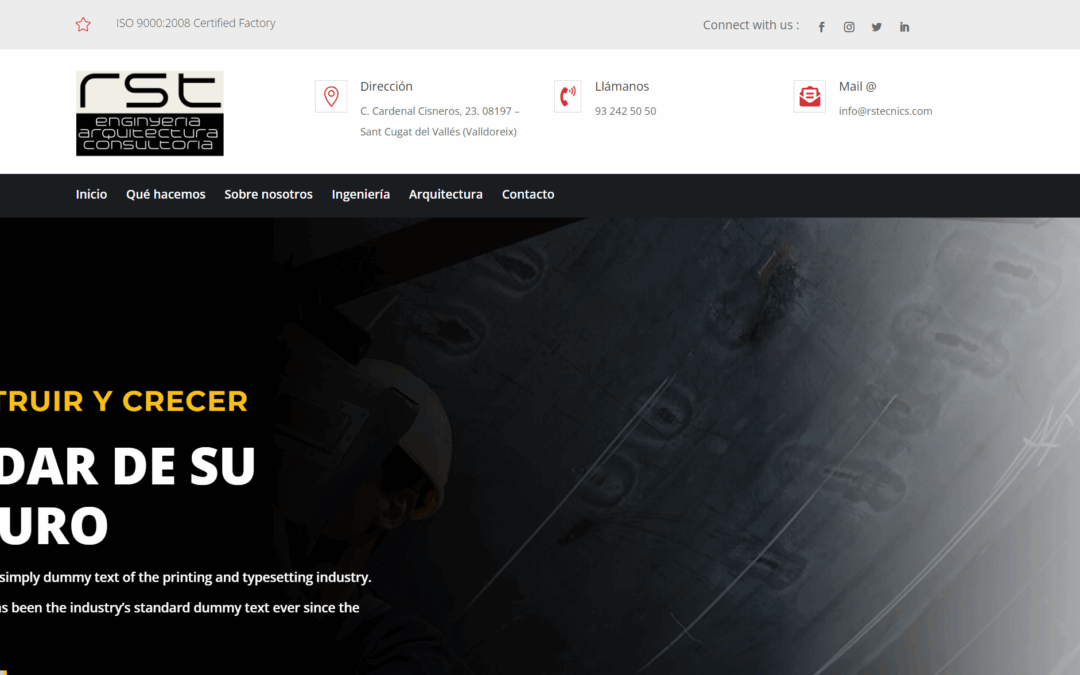Open the Contacto page
Image resolution: width=1080 pixels, height=675 pixels.
(528, 194)
